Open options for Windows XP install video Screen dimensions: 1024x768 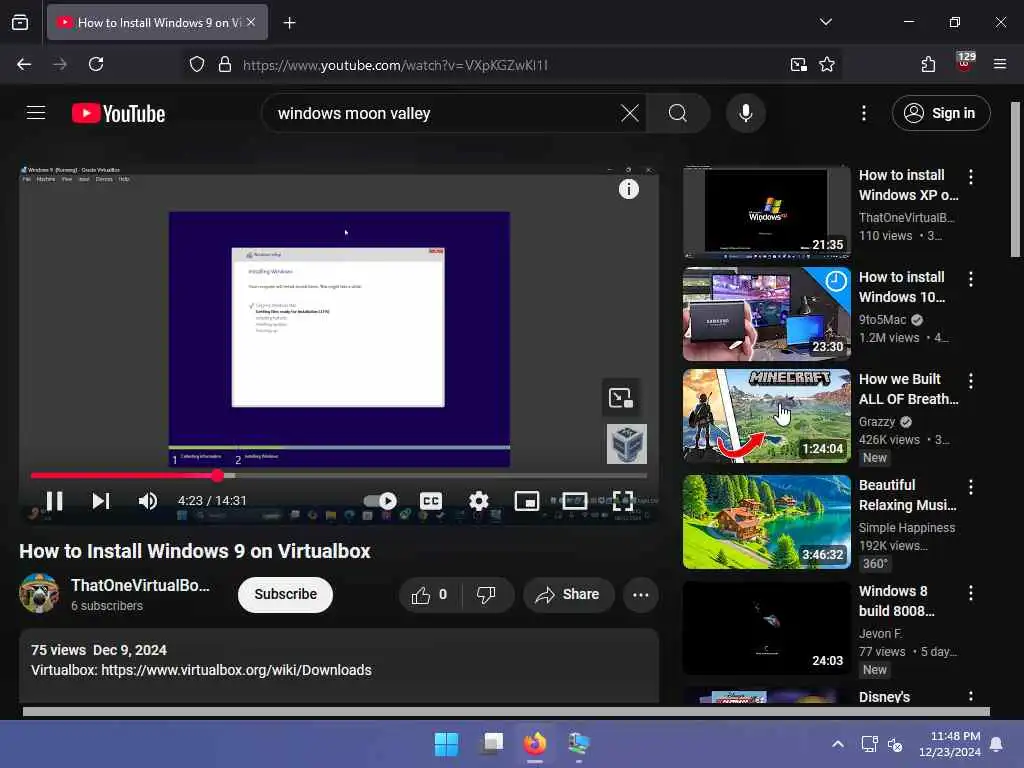pyautogui.click(x=971, y=176)
